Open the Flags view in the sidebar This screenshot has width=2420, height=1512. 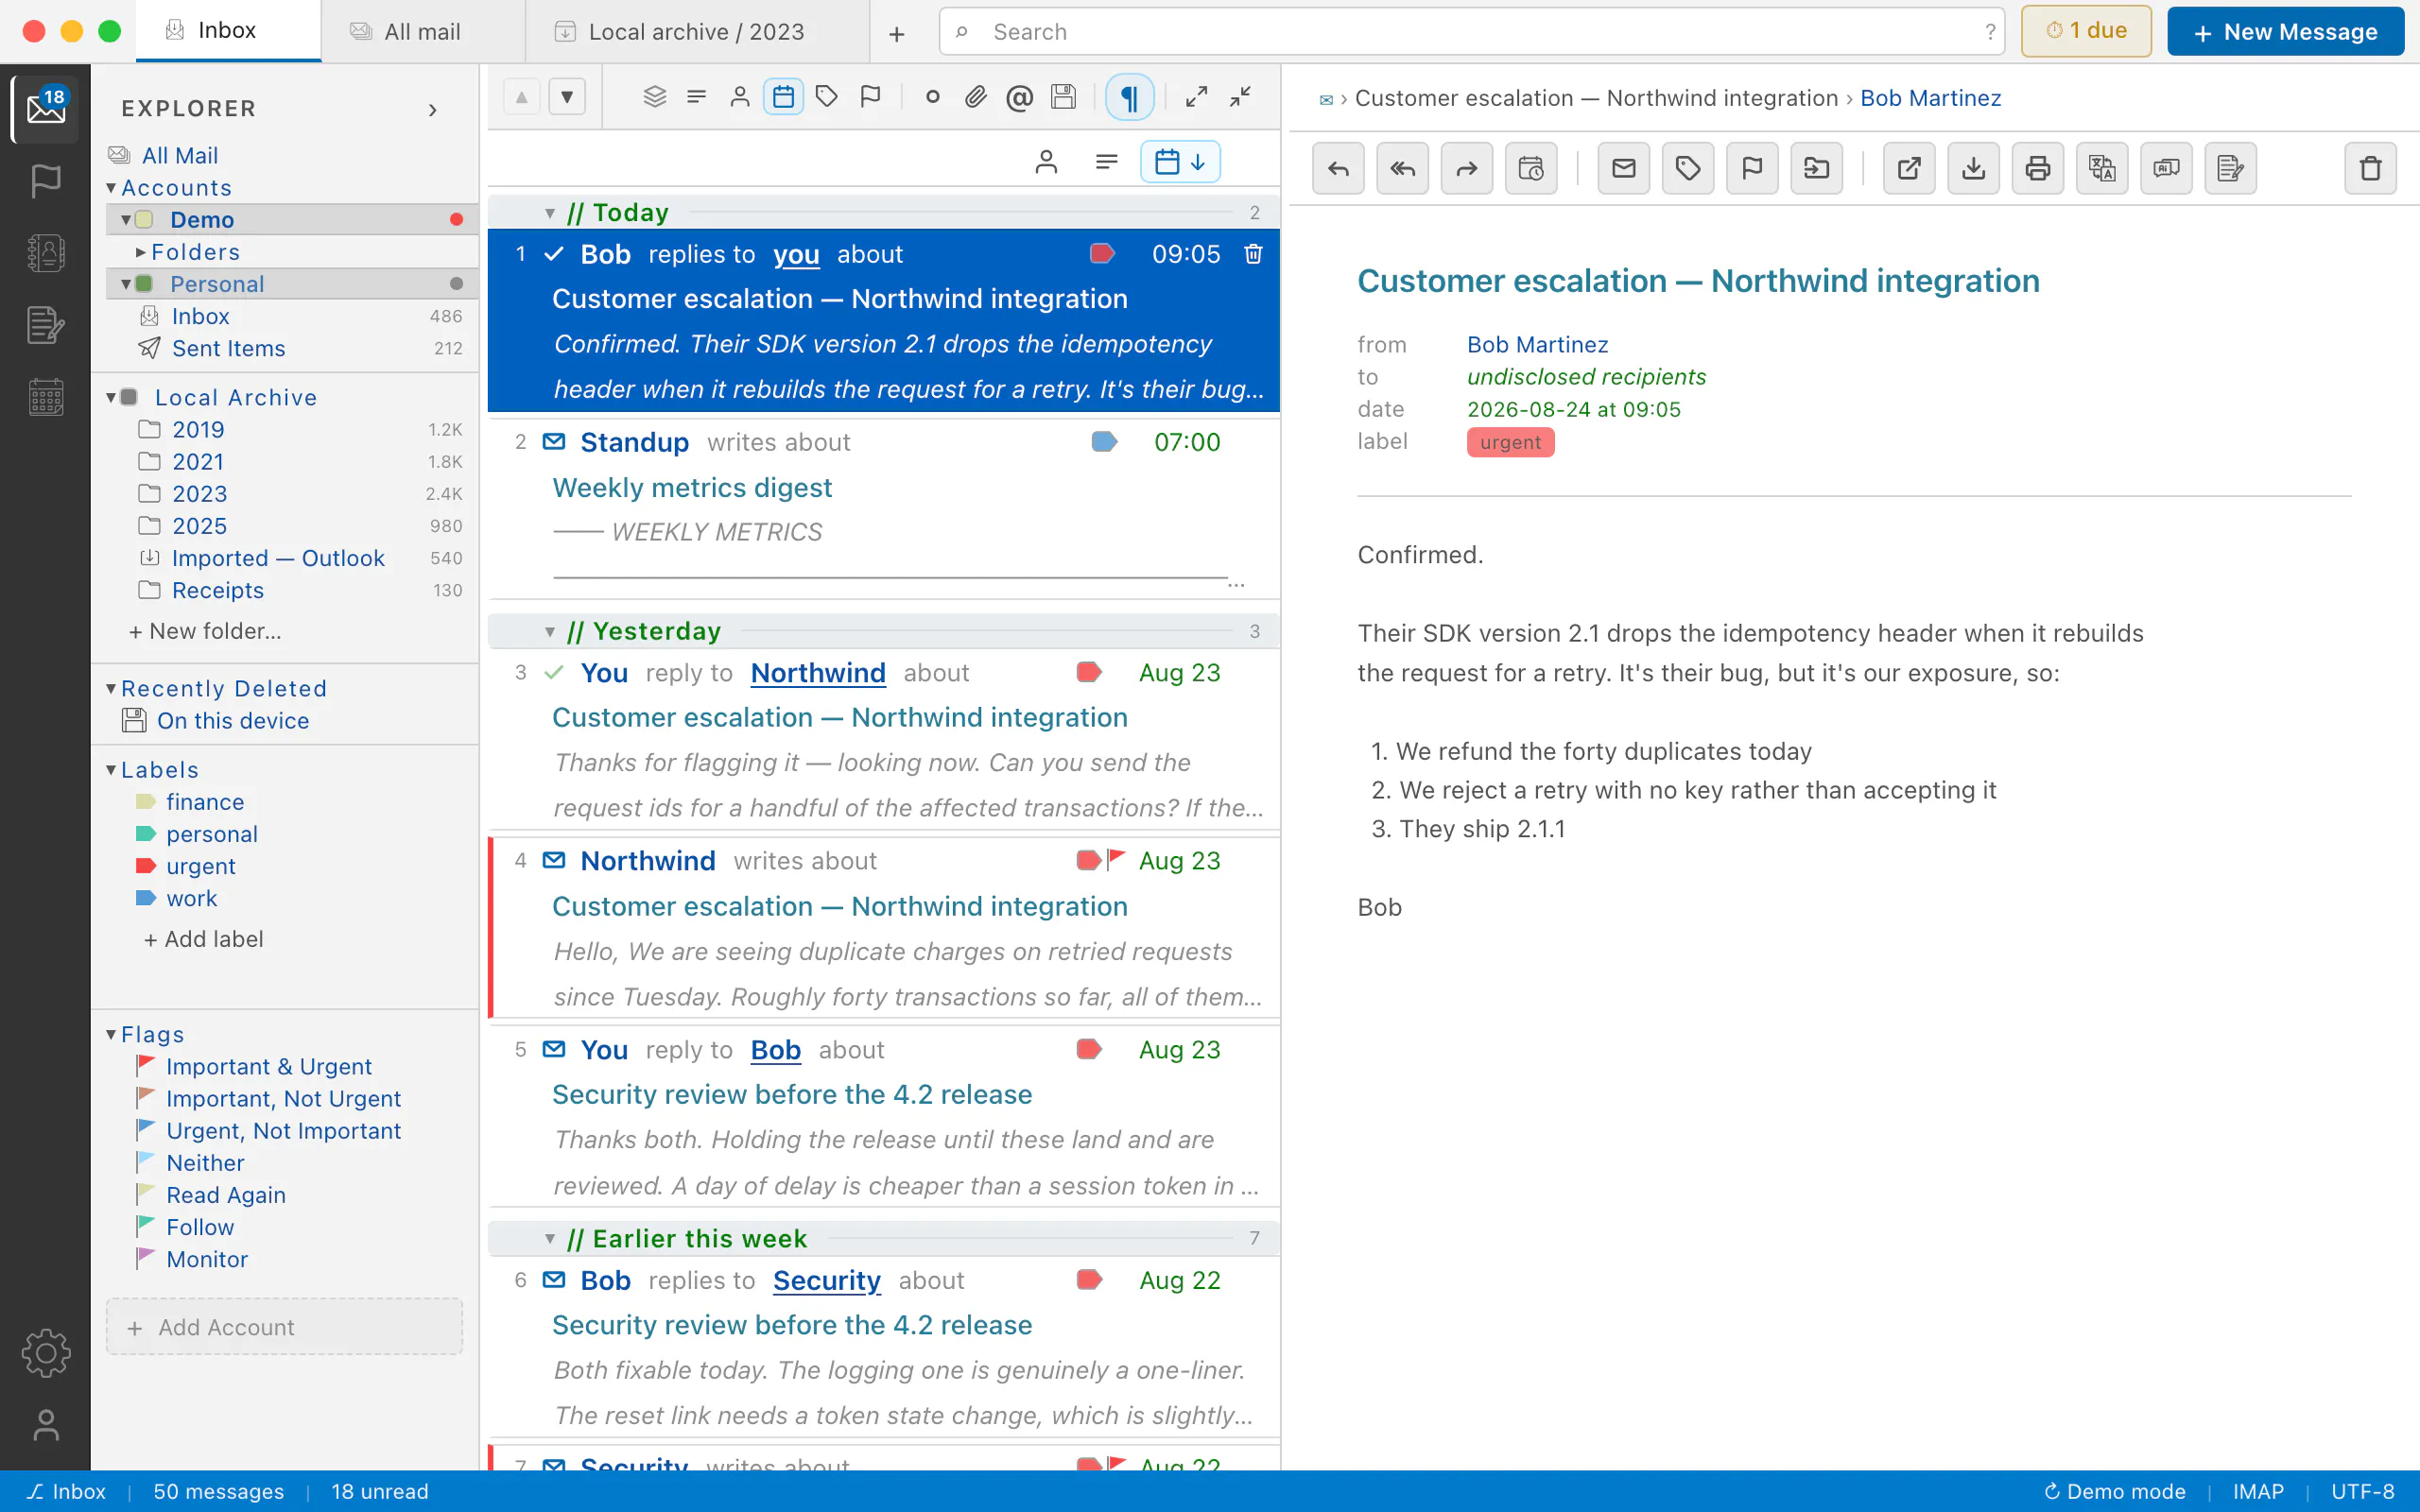[46, 181]
